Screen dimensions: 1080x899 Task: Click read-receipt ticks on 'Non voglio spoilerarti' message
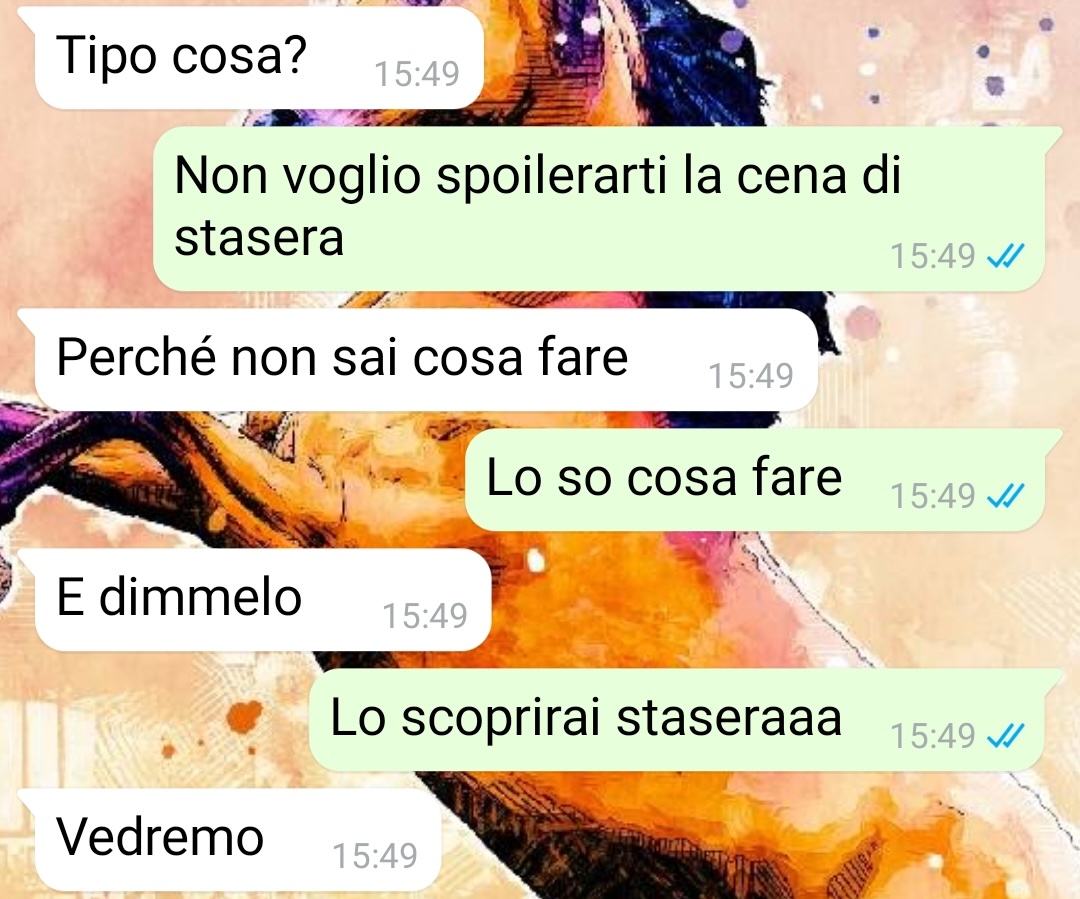click(x=1006, y=256)
